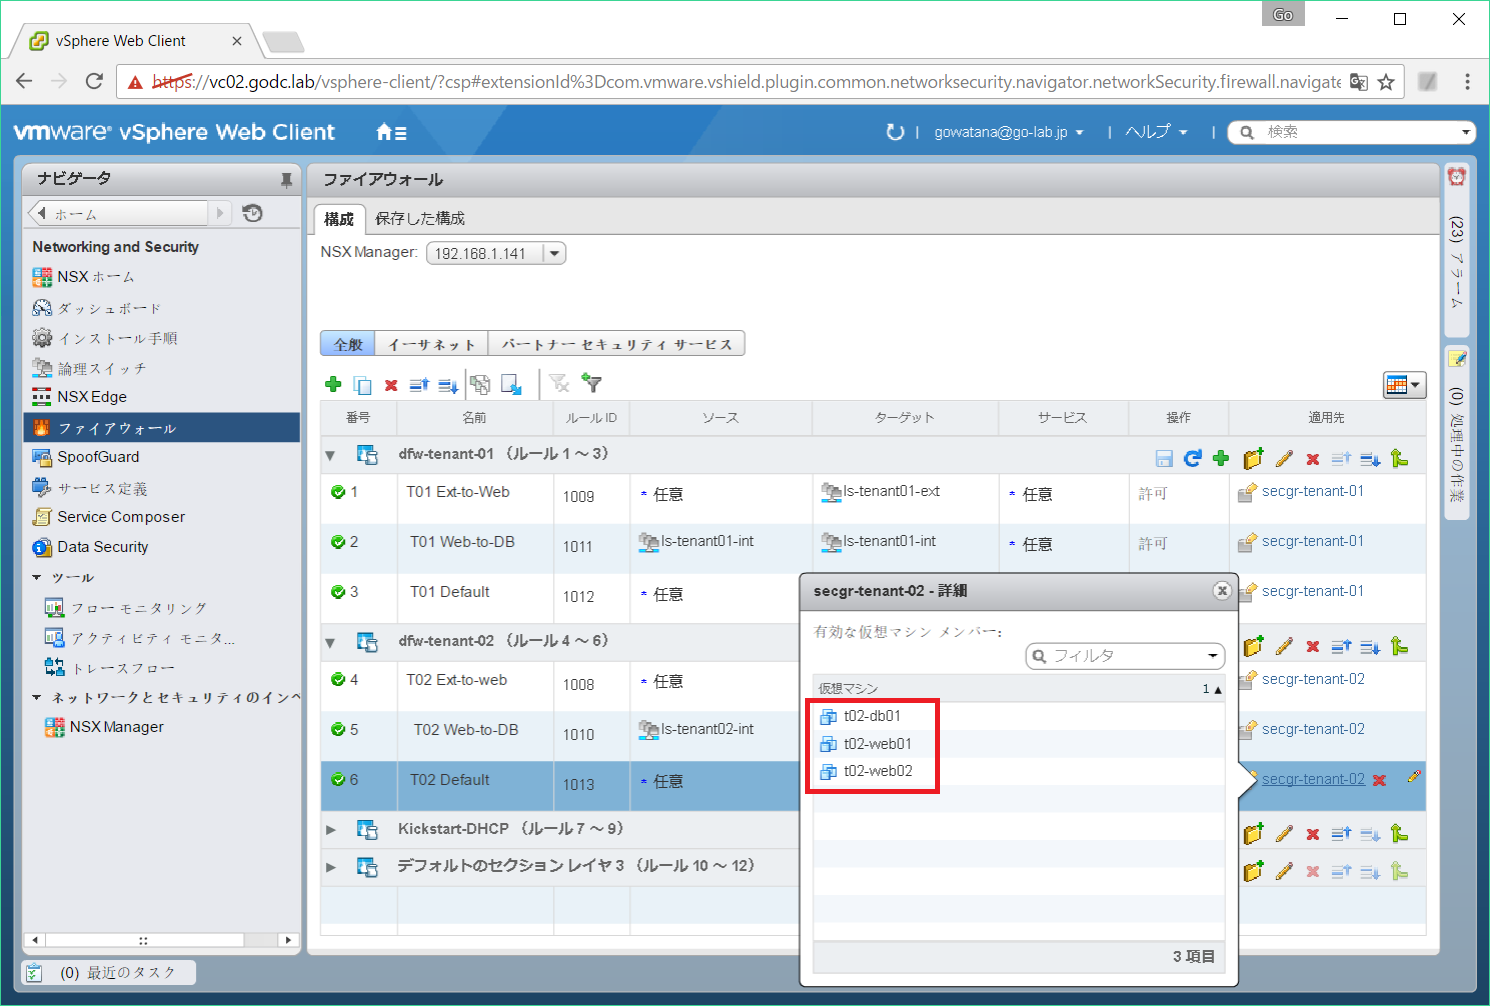Close the secgr-tenant-02 details popup
Image resolution: width=1490 pixels, height=1006 pixels.
point(1221,591)
